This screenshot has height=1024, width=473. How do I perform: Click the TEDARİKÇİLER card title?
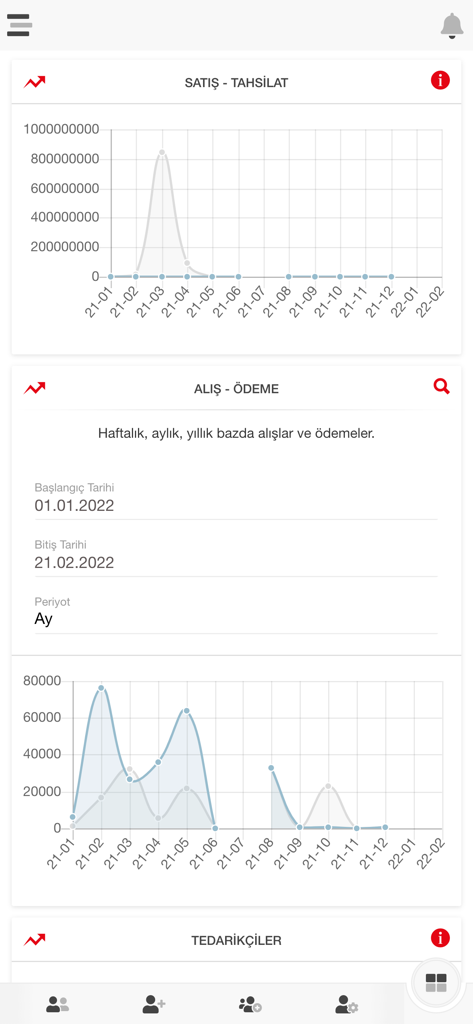tap(236, 941)
